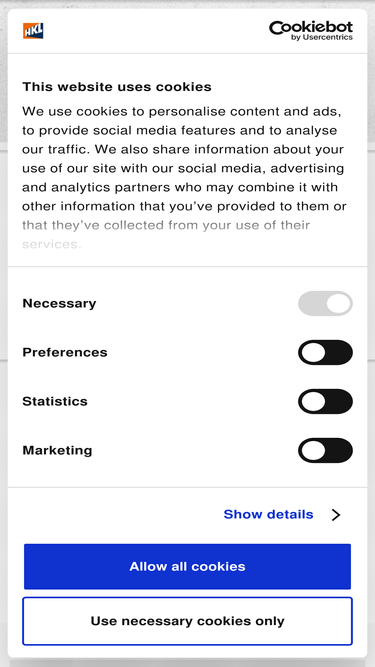Click the faded line that they've collected
The width and height of the screenshot is (375, 667).
tap(166, 225)
